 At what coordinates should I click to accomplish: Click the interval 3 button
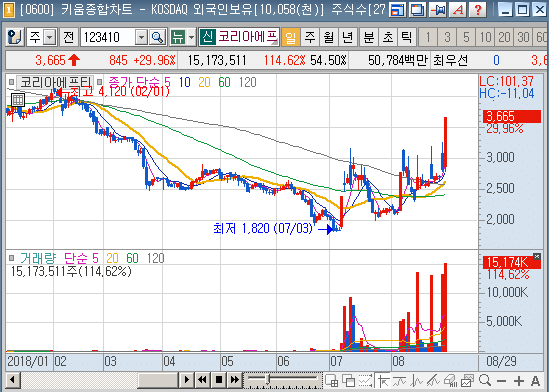[x=447, y=37]
